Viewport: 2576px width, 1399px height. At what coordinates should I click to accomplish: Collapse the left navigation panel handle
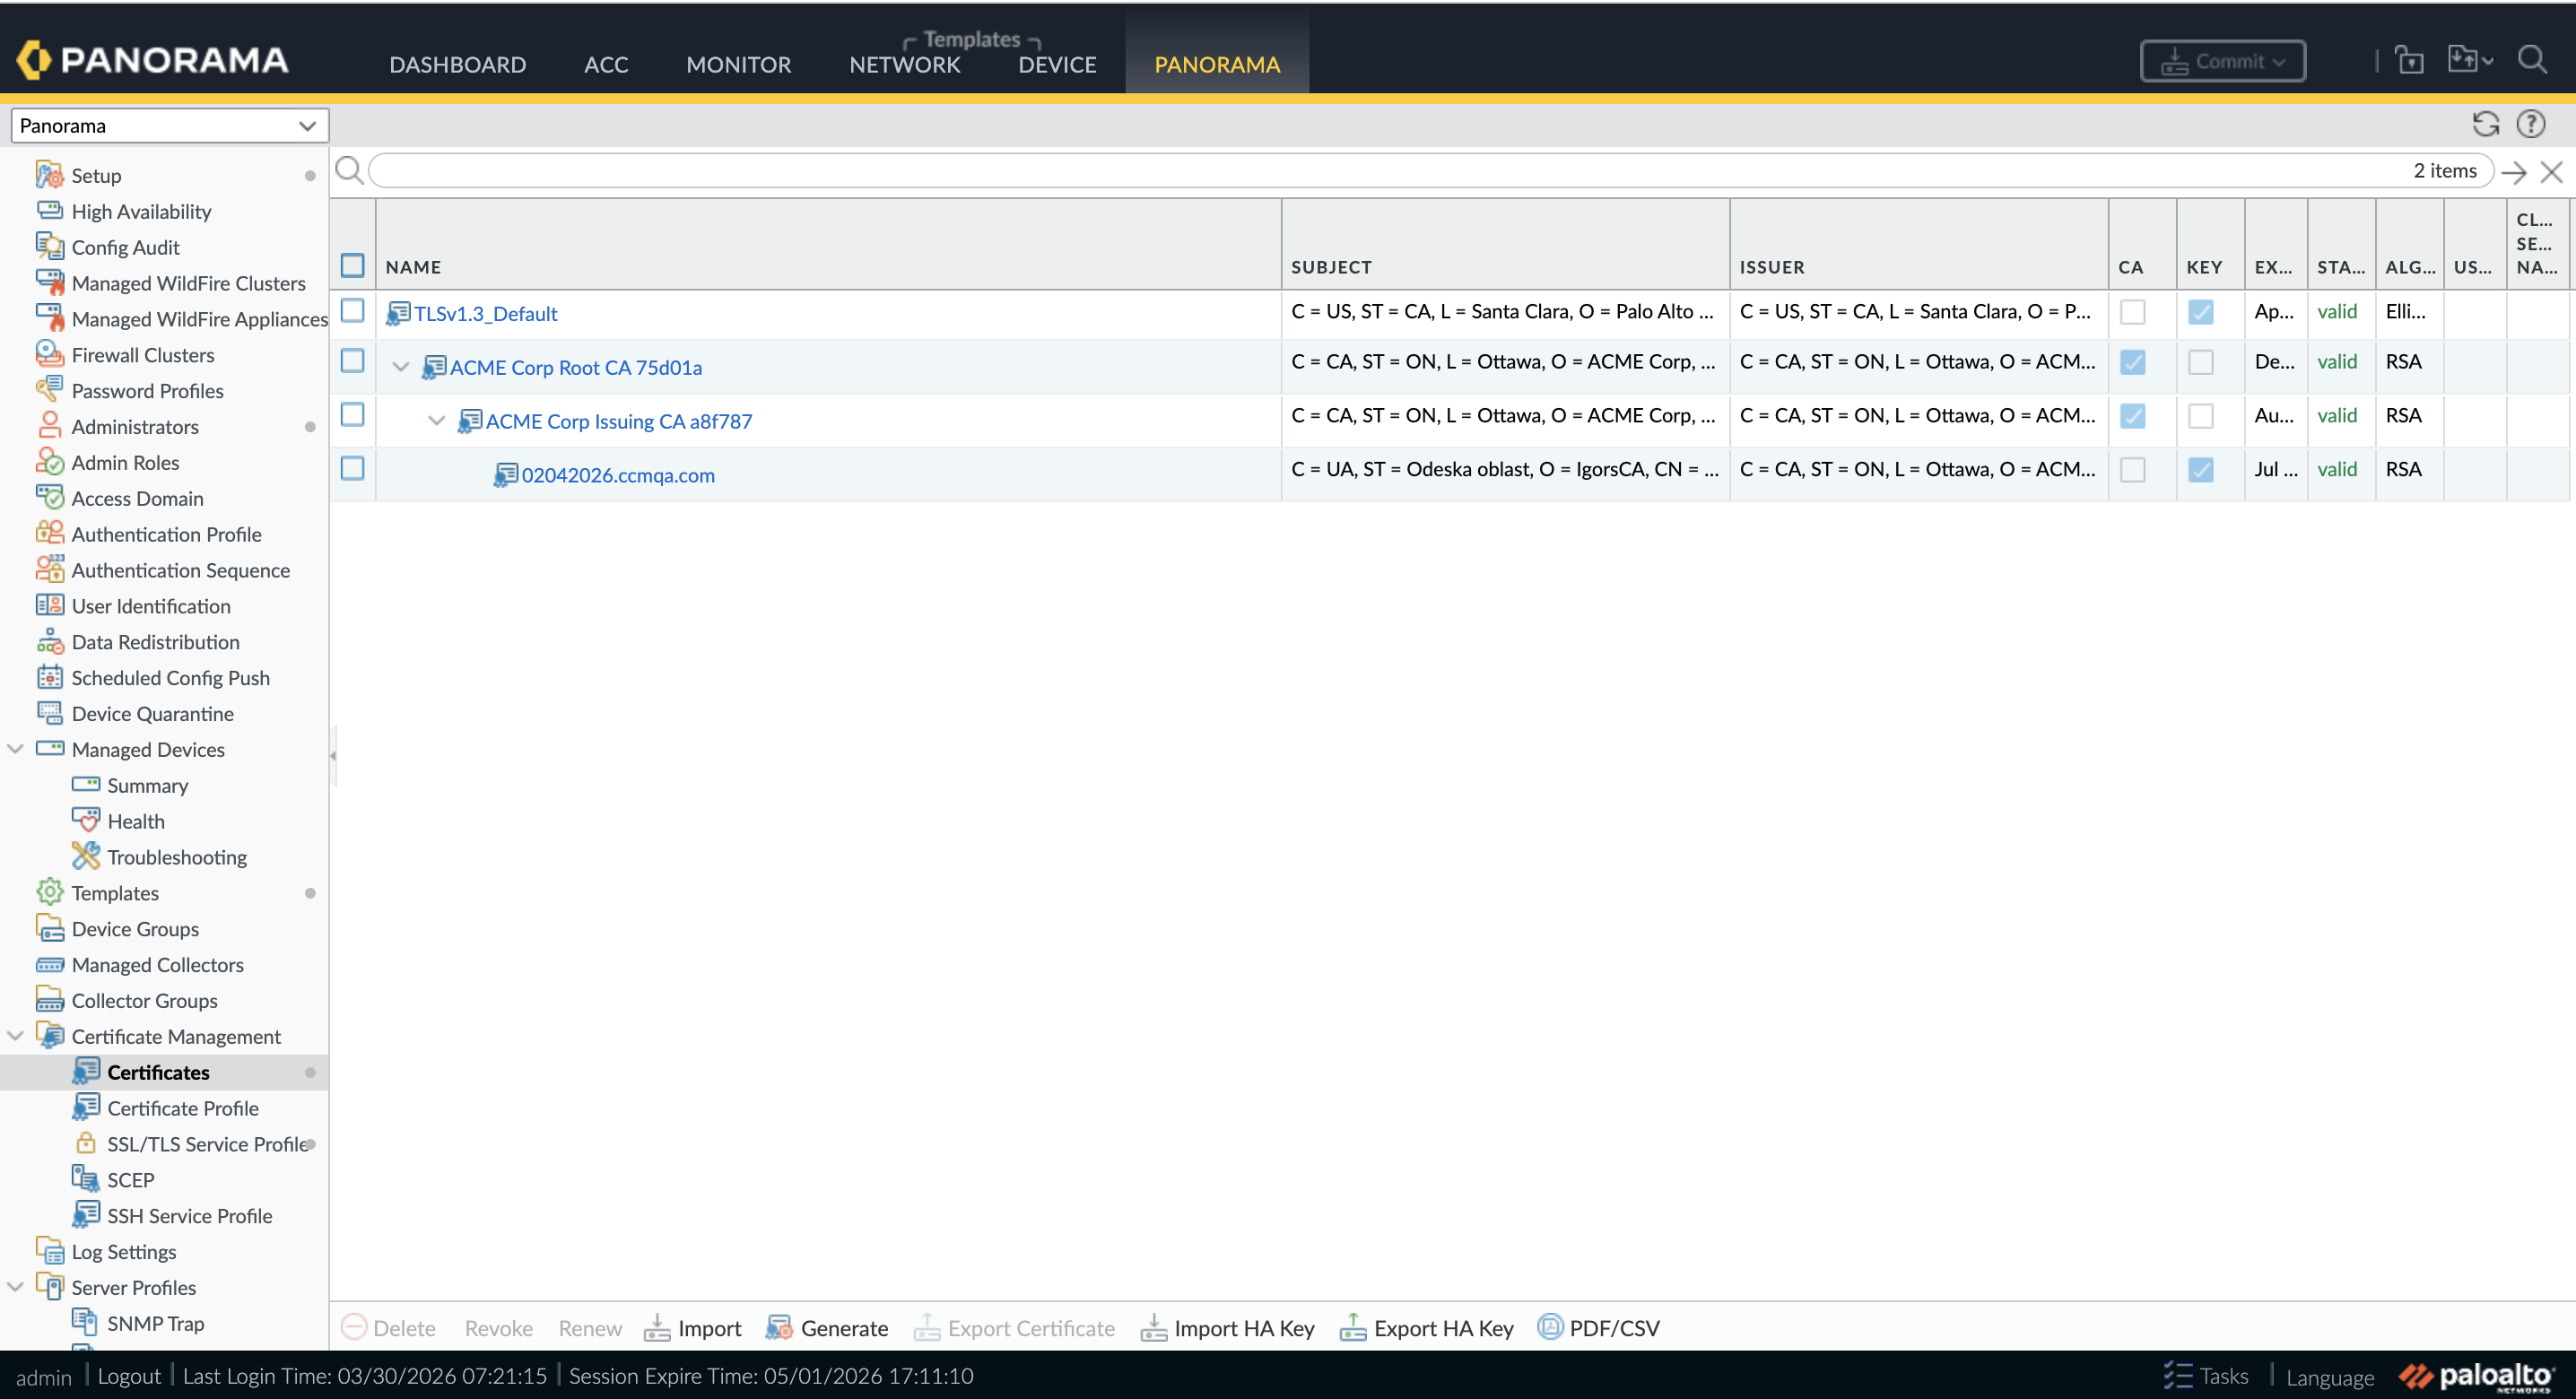[333, 756]
